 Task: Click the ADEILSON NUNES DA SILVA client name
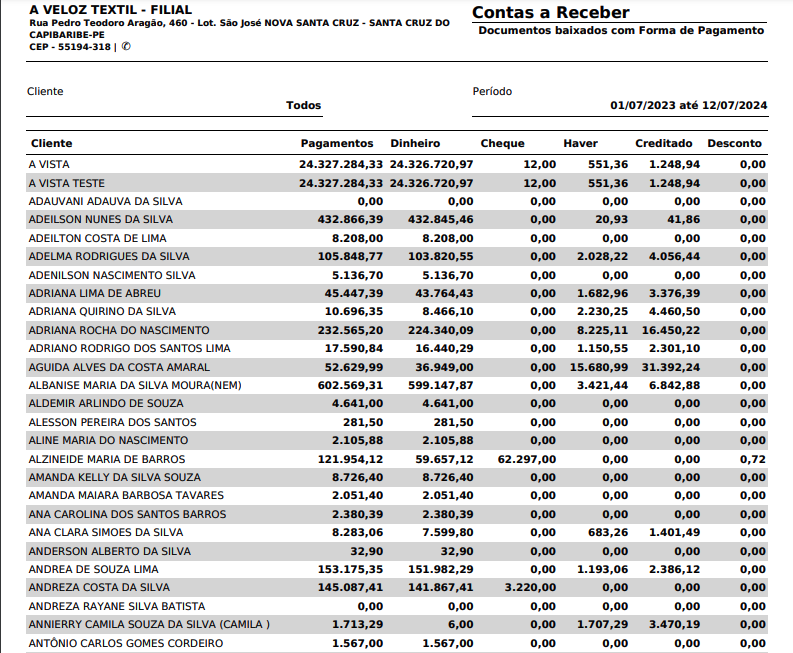(100, 220)
